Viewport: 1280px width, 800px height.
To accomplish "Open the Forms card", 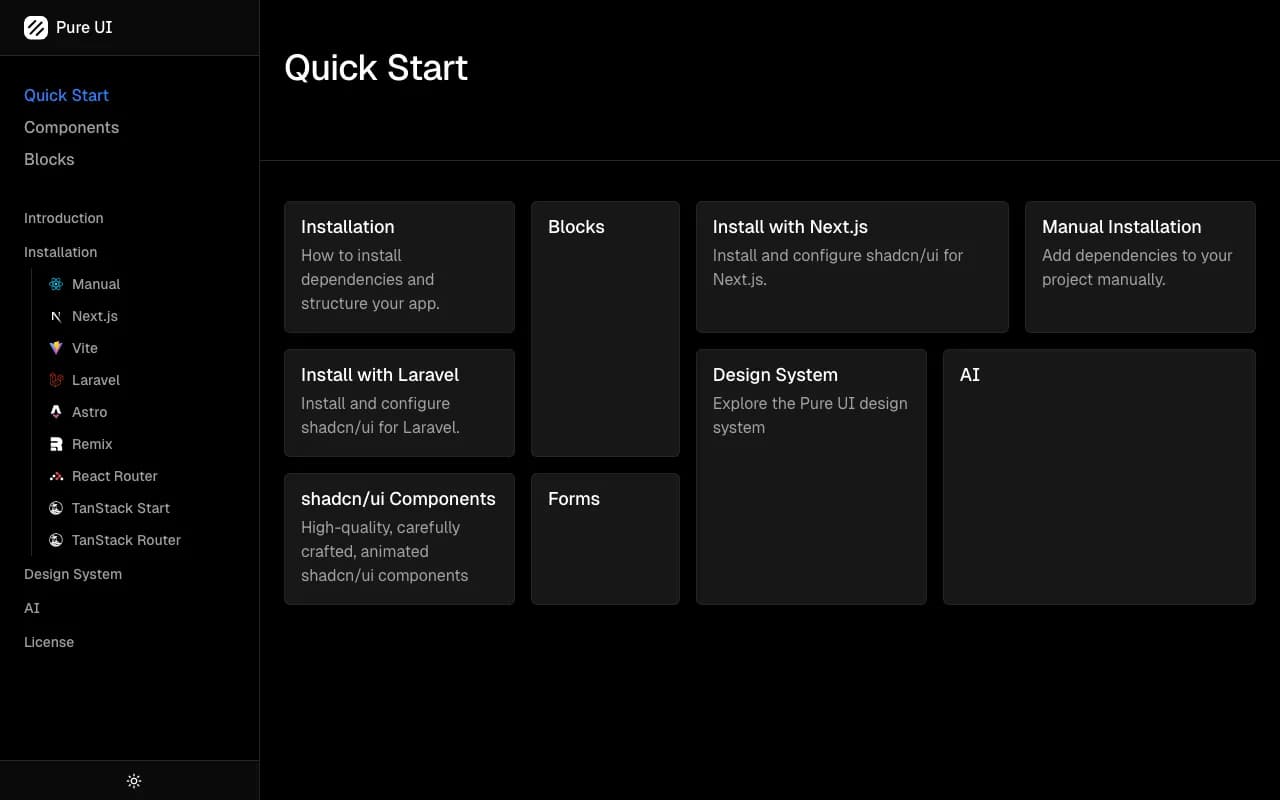I will 605,538.
